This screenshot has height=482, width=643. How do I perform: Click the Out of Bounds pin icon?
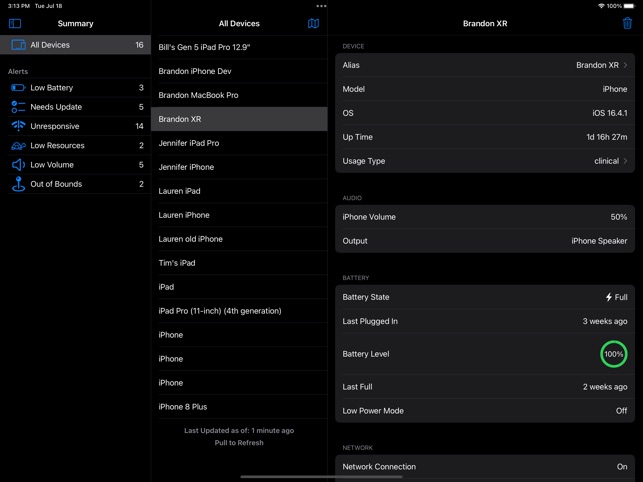pyautogui.click(x=18, y=184)
